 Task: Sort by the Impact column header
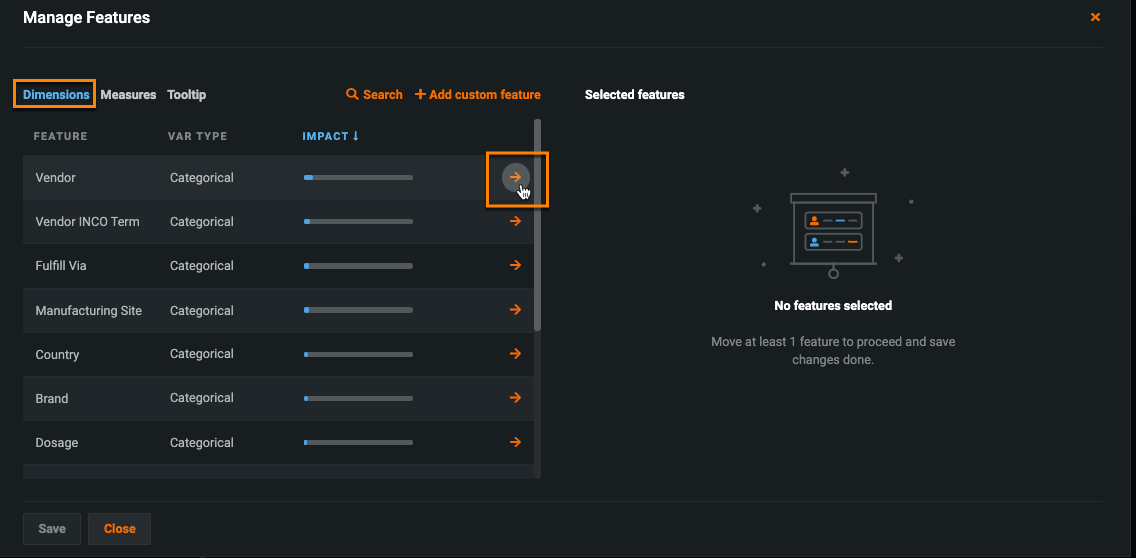click(330, 136)
